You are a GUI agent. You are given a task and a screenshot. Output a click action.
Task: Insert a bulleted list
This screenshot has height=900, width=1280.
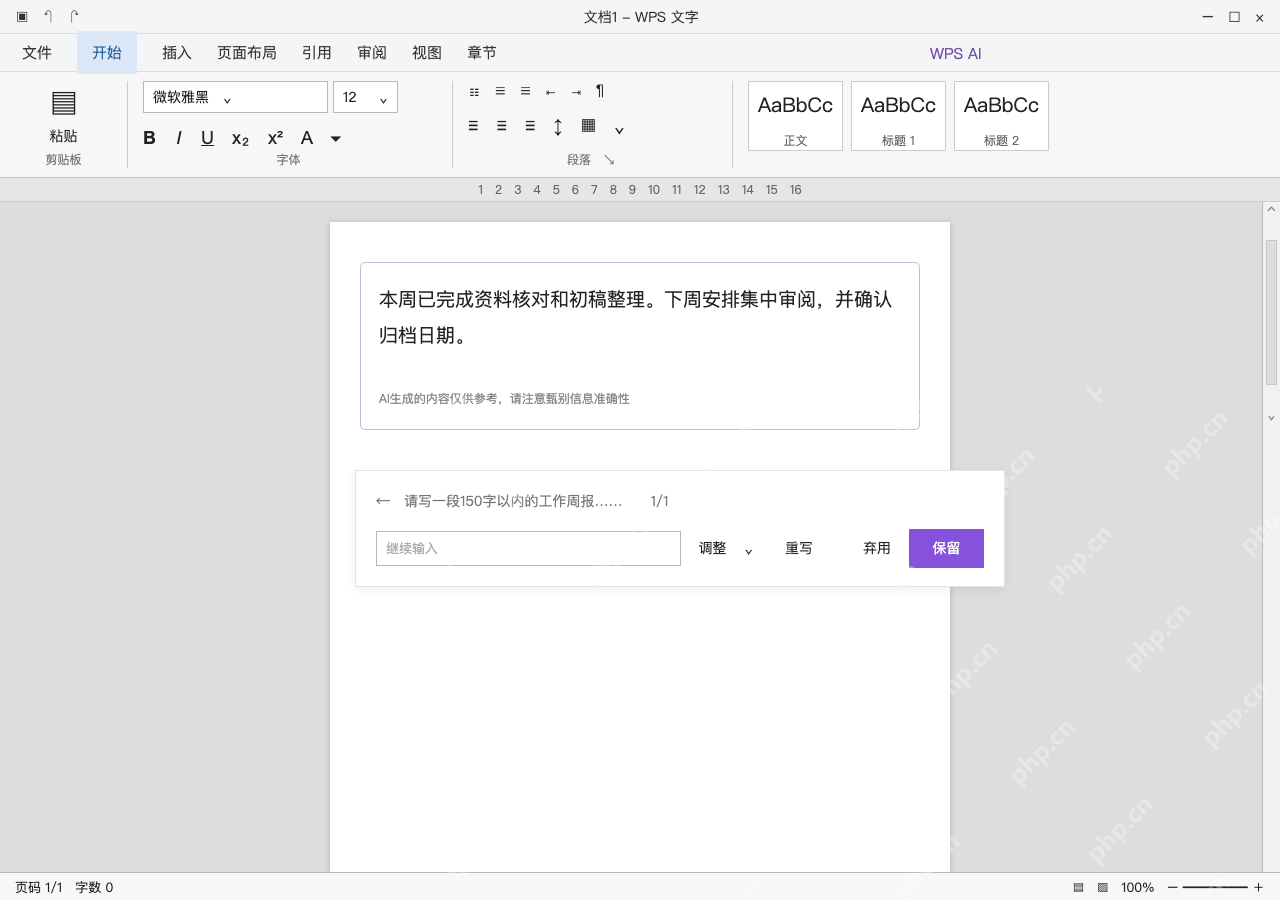[474, 91]
